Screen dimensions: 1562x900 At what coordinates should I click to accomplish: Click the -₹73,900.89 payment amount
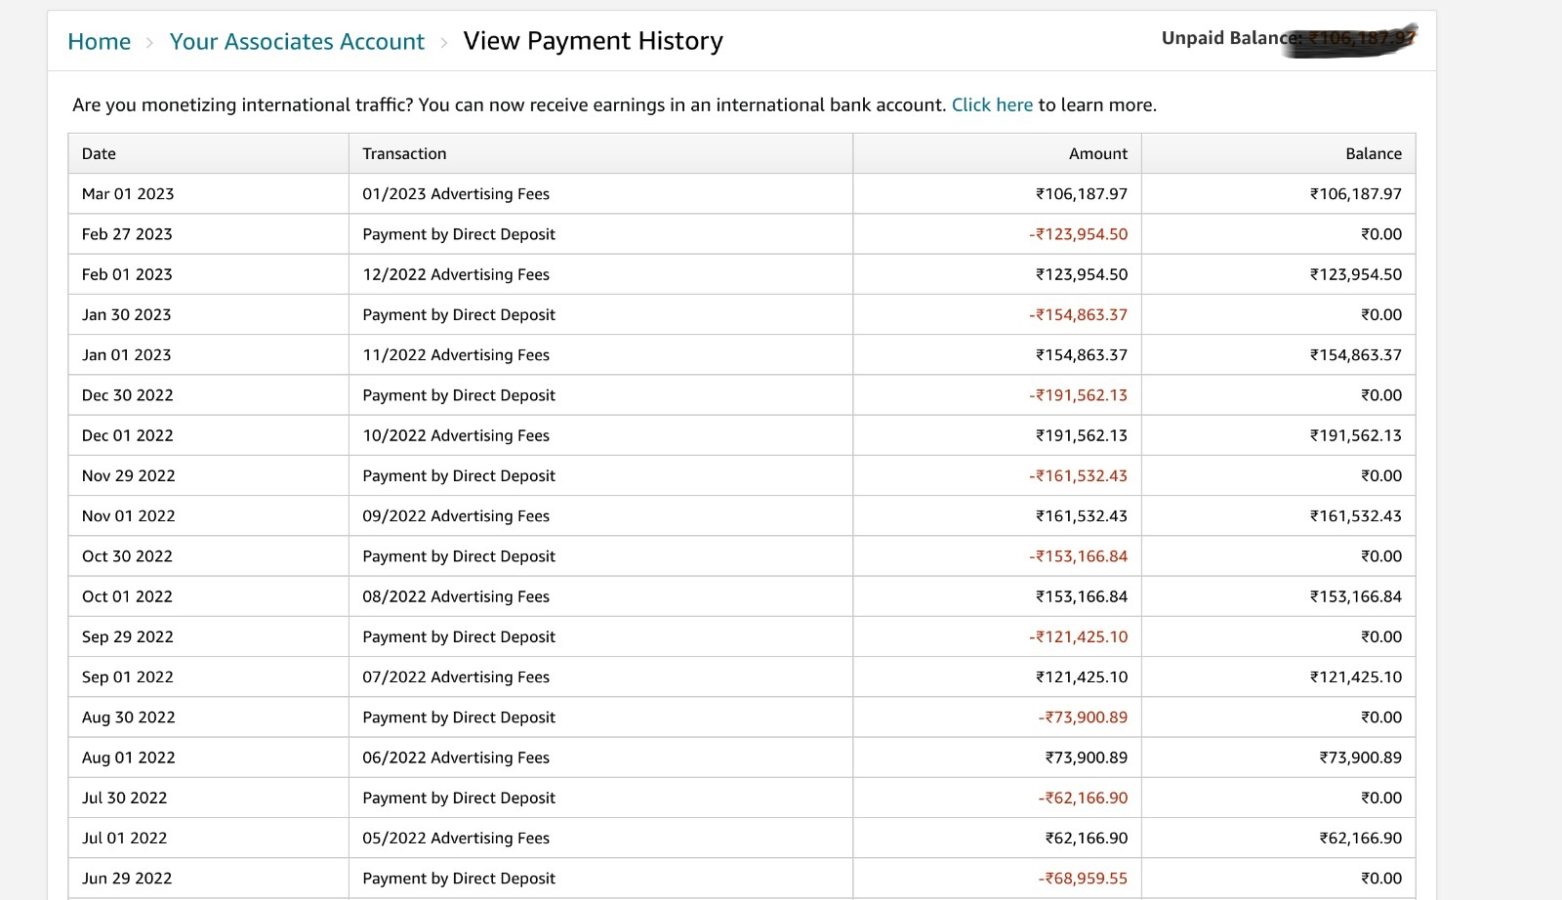point(1082,717)
